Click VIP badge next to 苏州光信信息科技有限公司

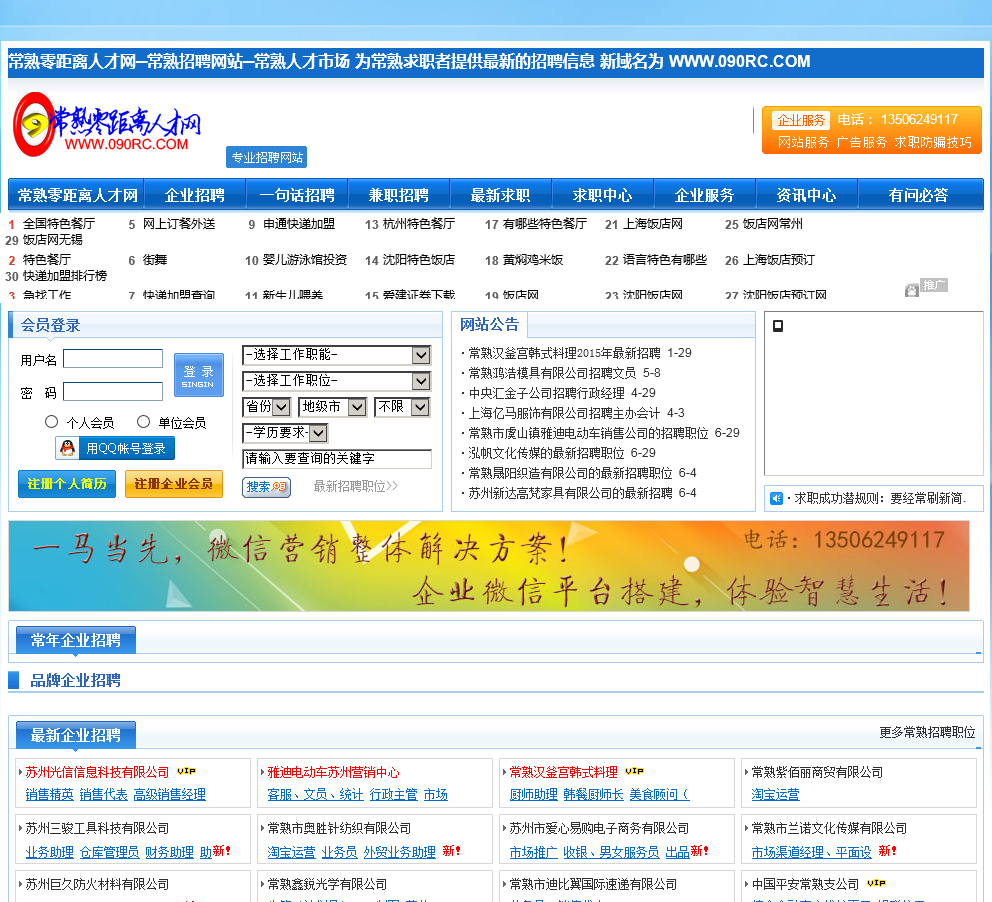click(187, 771)
